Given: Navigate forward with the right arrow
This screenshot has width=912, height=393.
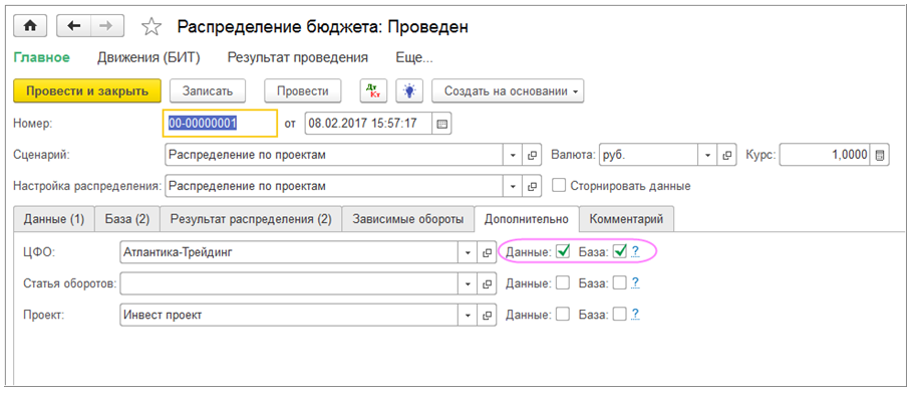Looking at the screenshot, I should point(106,26).
